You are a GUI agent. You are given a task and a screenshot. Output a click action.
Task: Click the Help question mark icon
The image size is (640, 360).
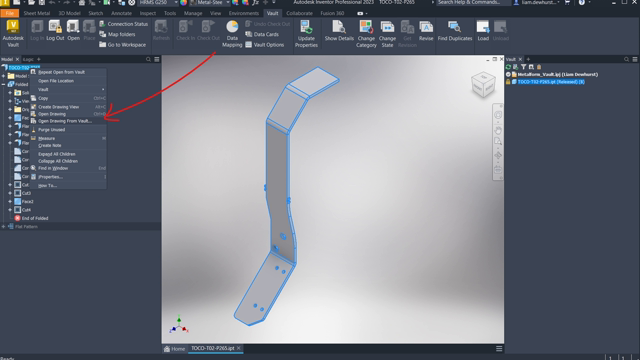click(x=582, y=2)
